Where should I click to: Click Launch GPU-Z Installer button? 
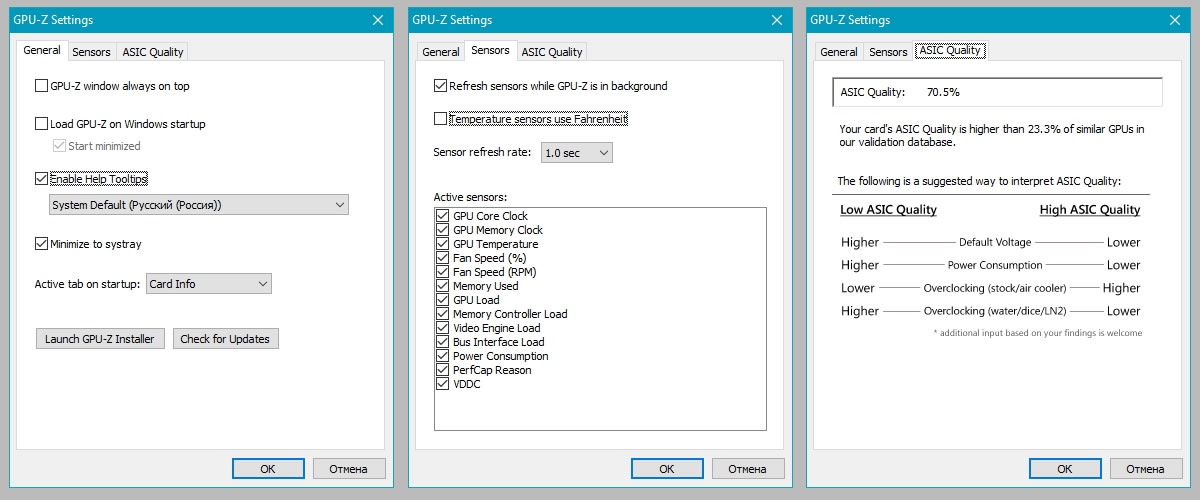(x=100, y=339)
